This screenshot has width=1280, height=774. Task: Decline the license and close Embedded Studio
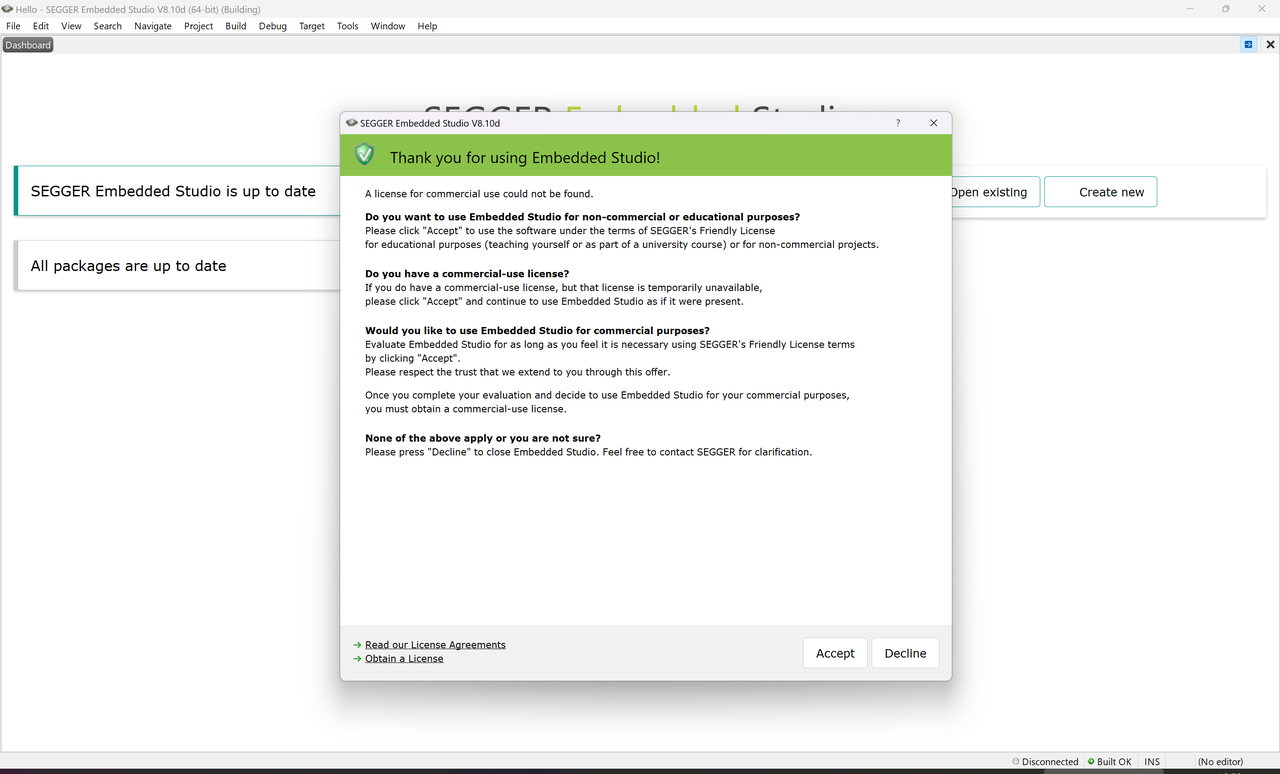(905, 653)
